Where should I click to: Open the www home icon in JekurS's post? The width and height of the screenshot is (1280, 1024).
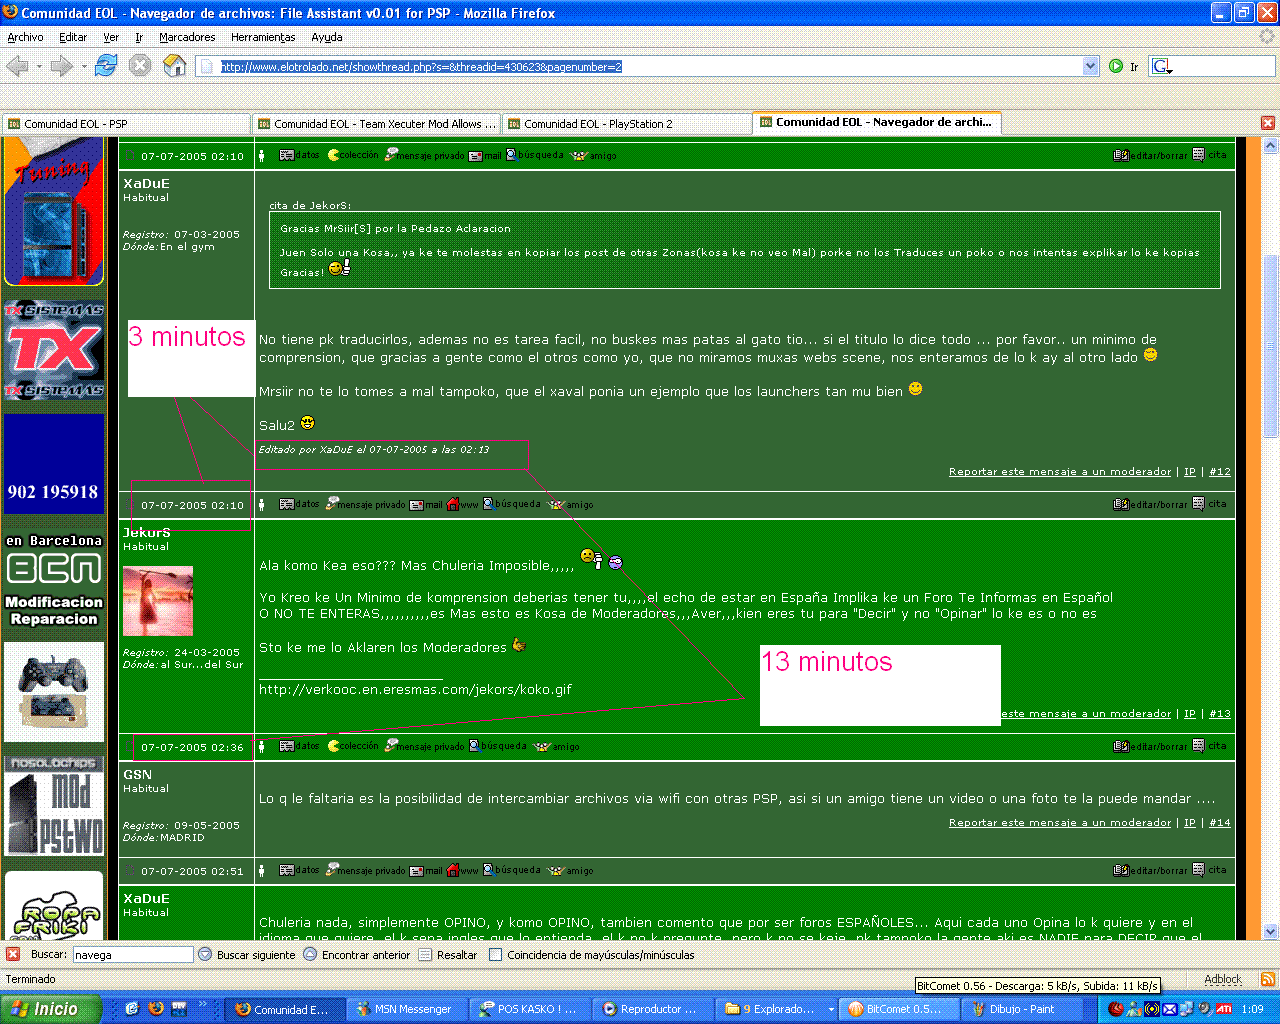tap(462, 505)
